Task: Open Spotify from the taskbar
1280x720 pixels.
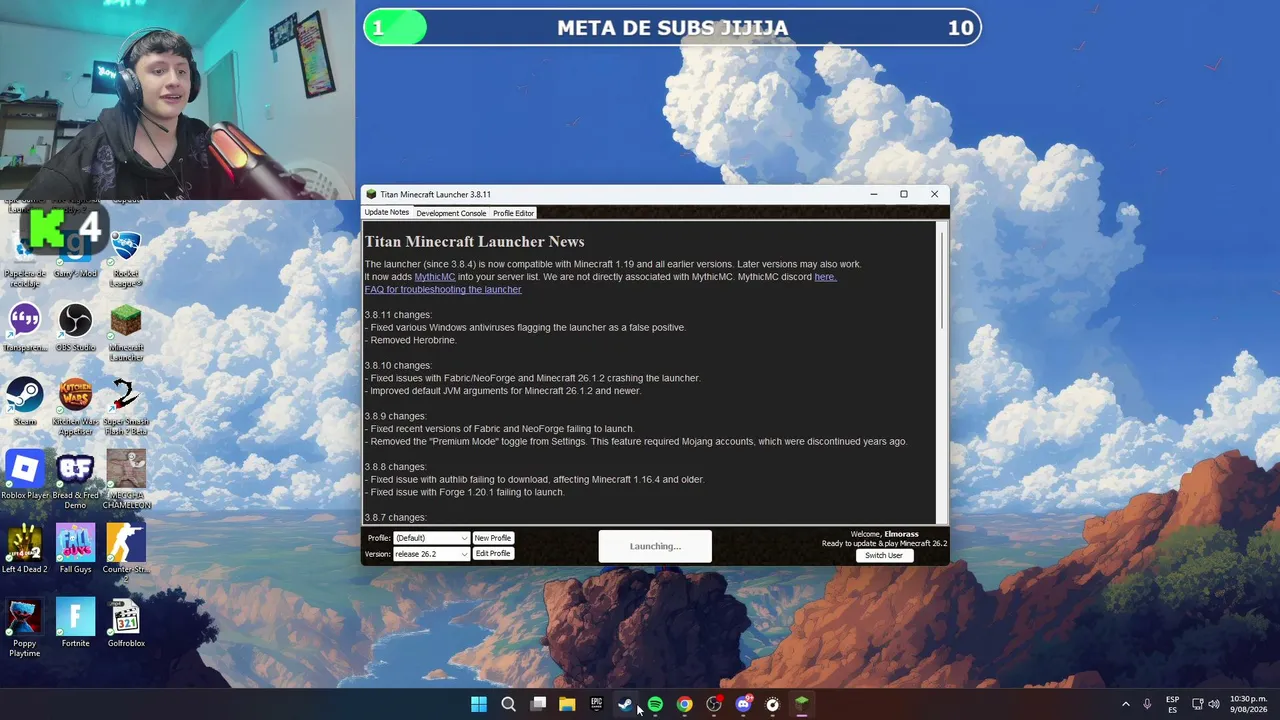Action: click(655, 704)
